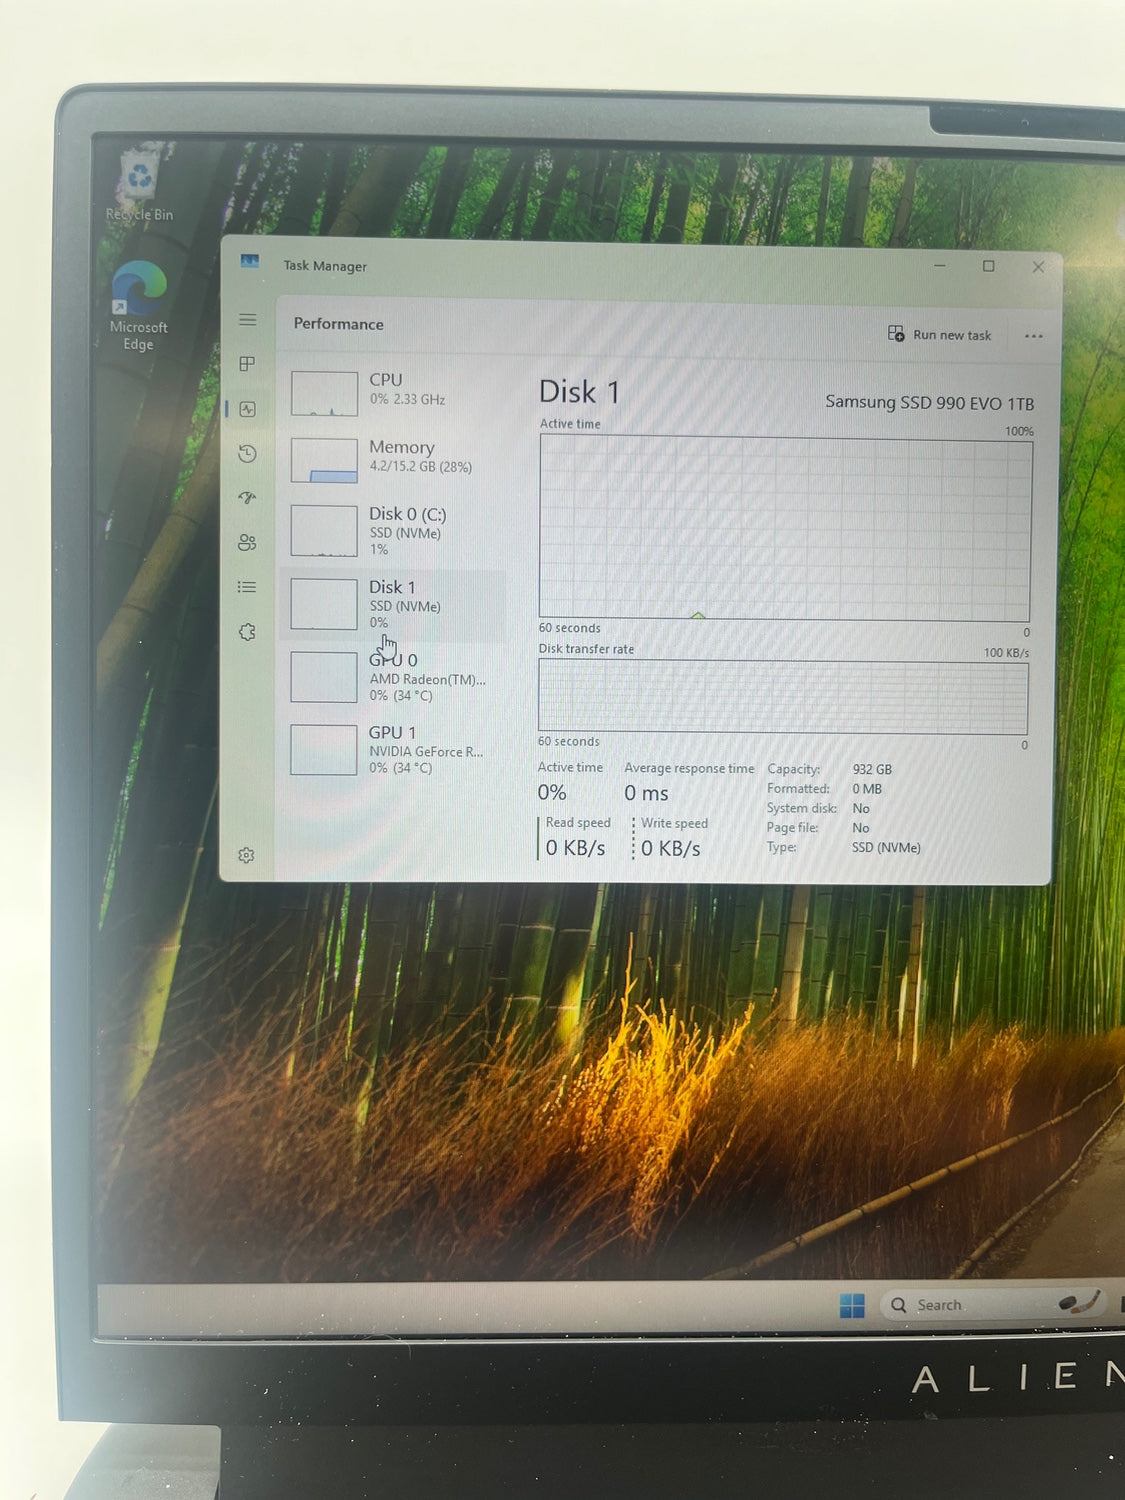Click the Disk 1 active time graph

784,527
